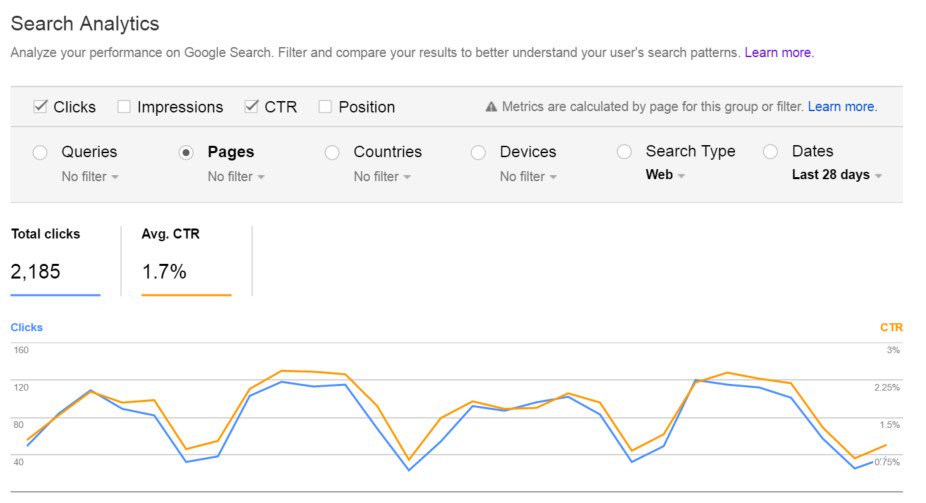Click the warning triangle icon beside metrics notice
Viewport: 926px width, 503px height.
pyautogui.click(x=491, y=107)
